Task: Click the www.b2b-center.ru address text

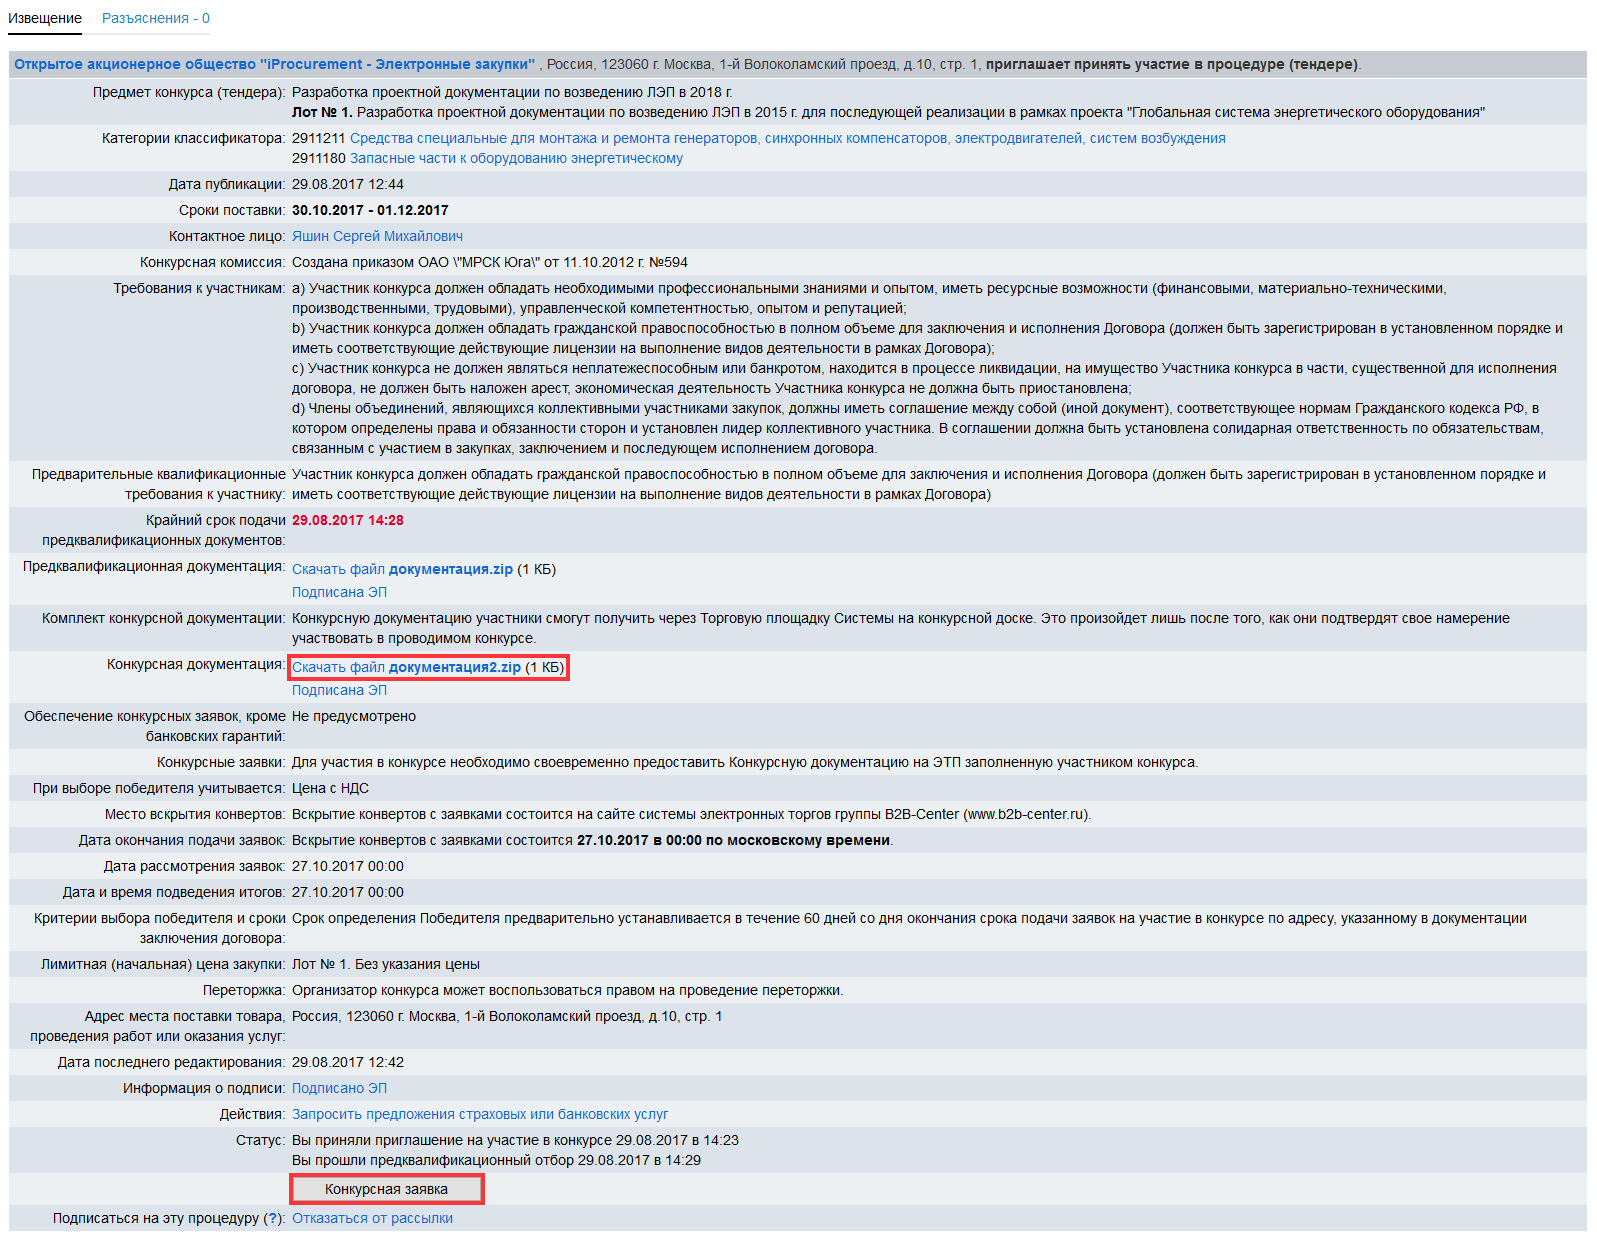Action: [1026, 814]
